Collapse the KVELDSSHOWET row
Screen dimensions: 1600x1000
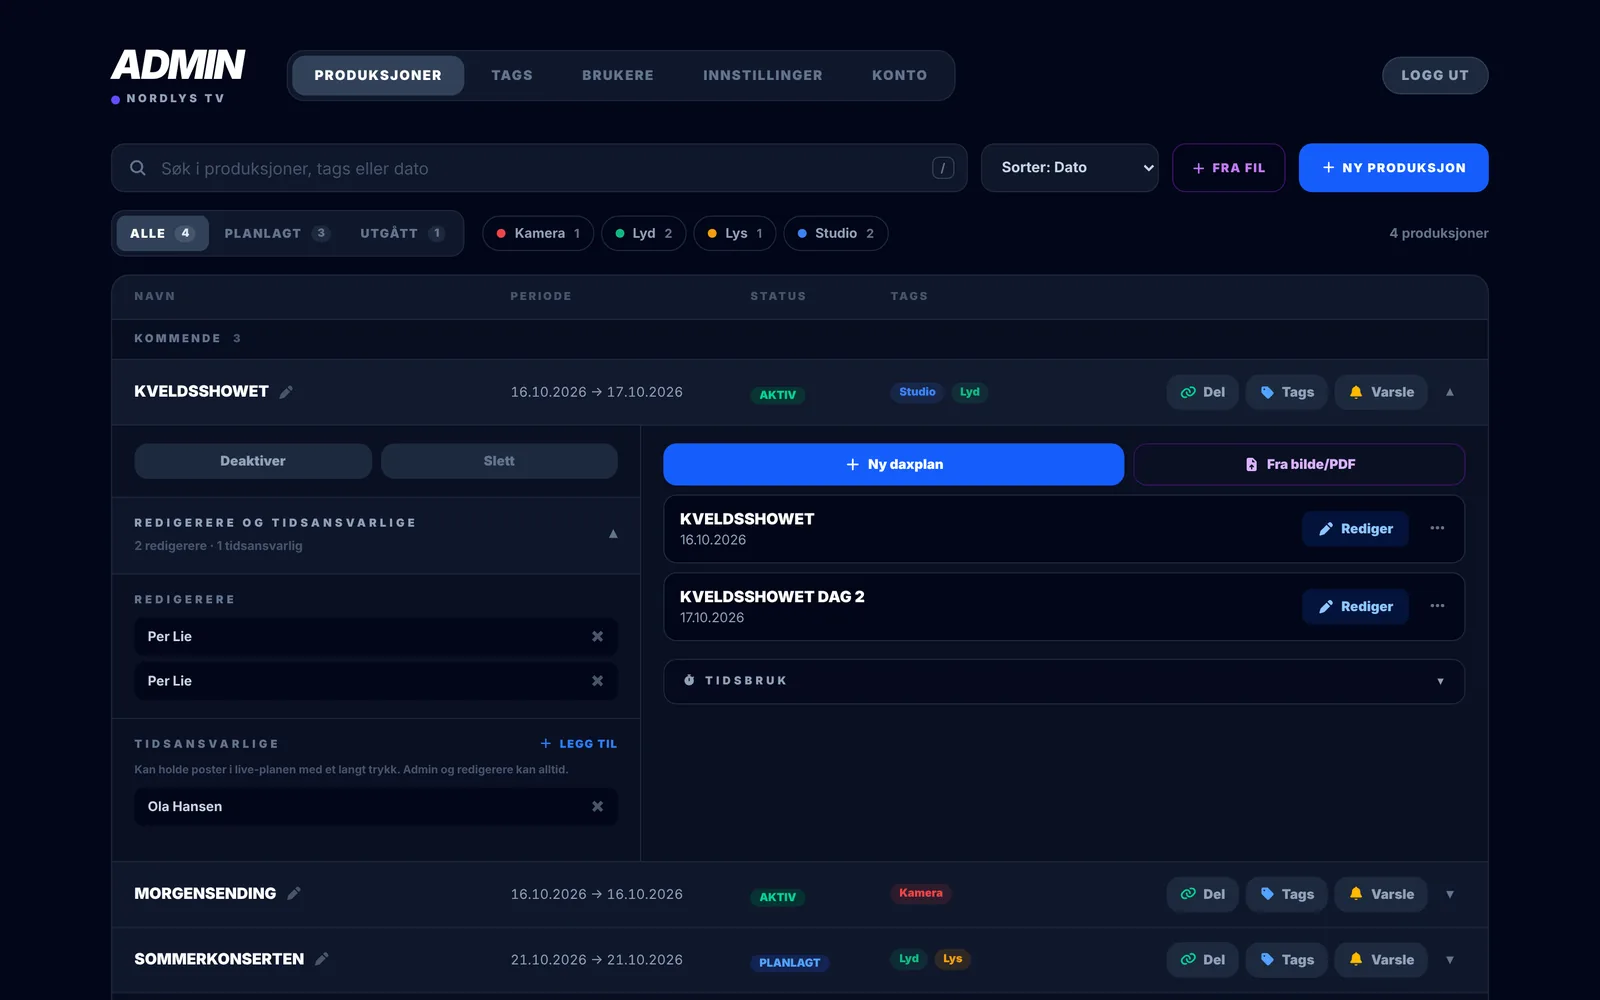[1450, 392]
